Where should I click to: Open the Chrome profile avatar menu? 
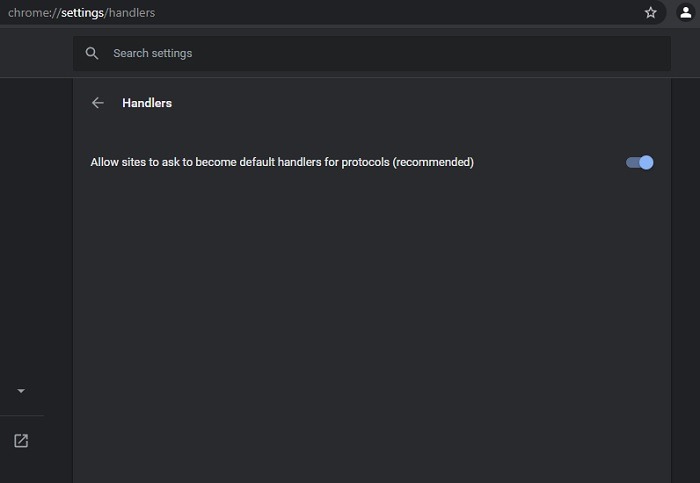click(x=685, y=13)
